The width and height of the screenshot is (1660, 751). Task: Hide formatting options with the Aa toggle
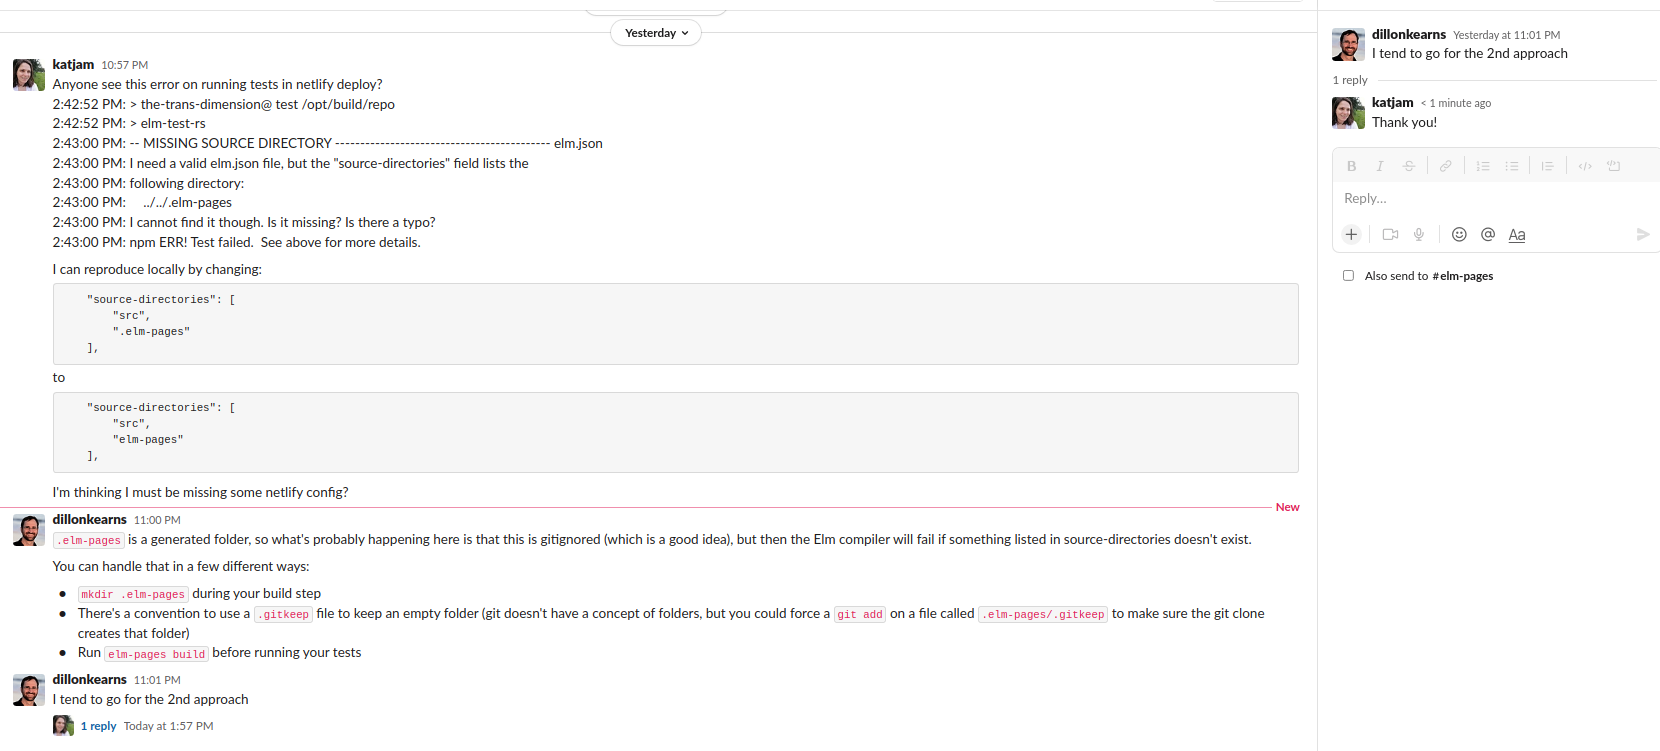(1517, 234)
